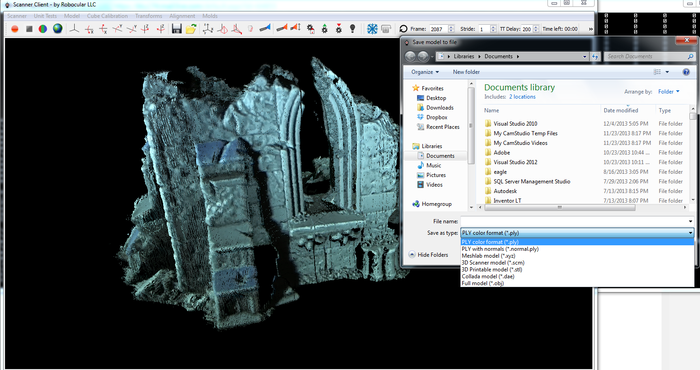
Task: Adjust the Stride value stepper arrows
Action: click(x=493, y=29)
